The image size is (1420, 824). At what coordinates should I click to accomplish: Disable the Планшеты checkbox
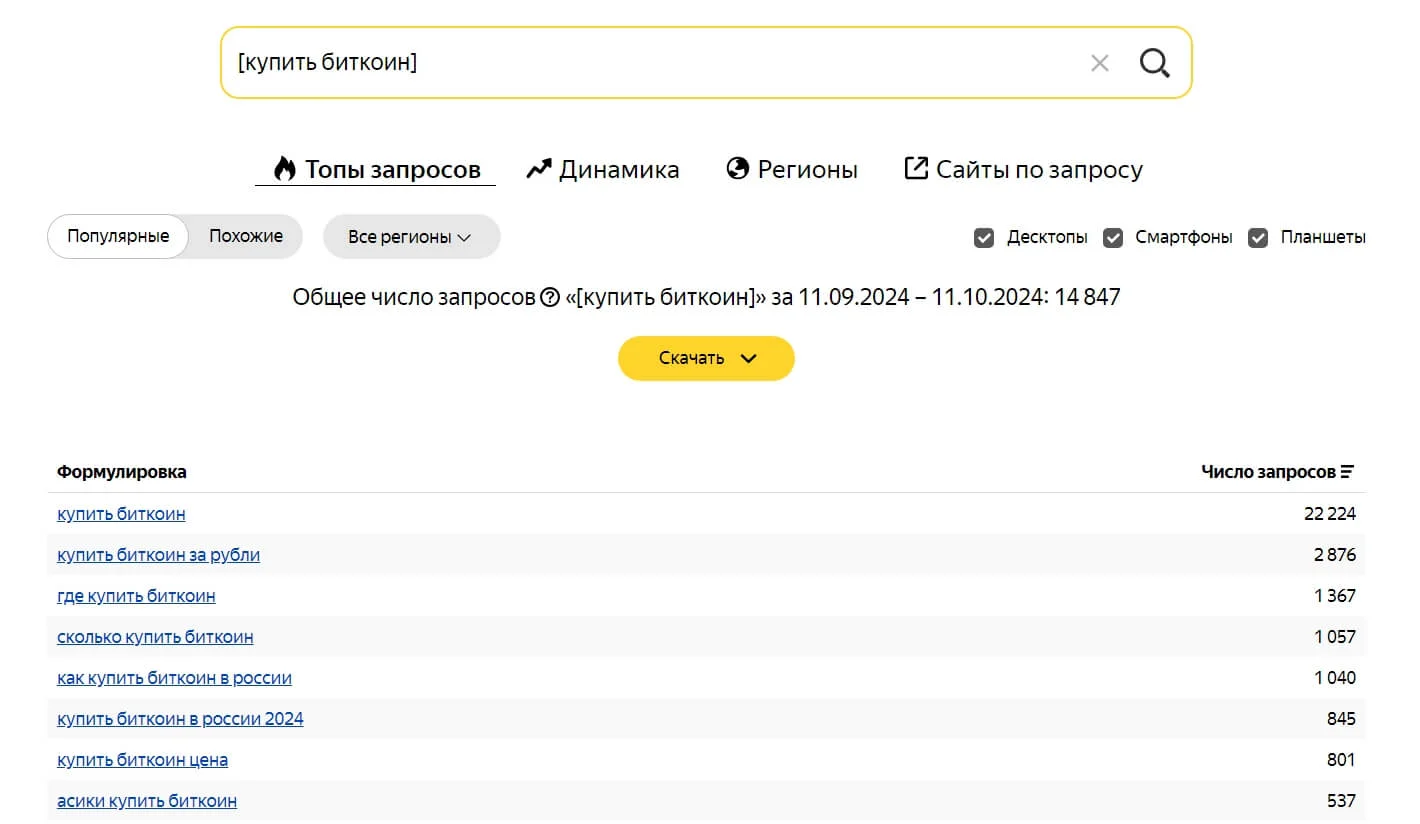1258,238
